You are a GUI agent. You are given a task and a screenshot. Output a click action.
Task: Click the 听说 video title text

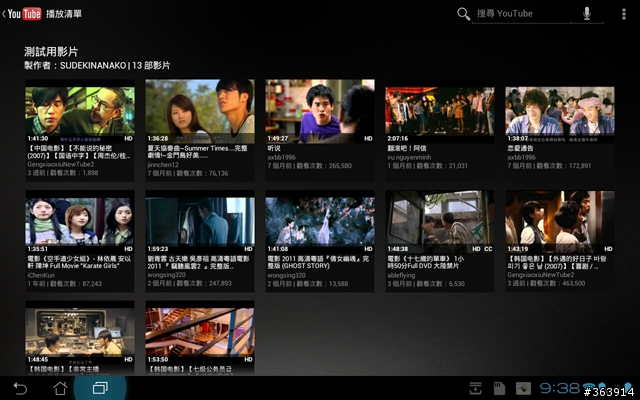274,148
